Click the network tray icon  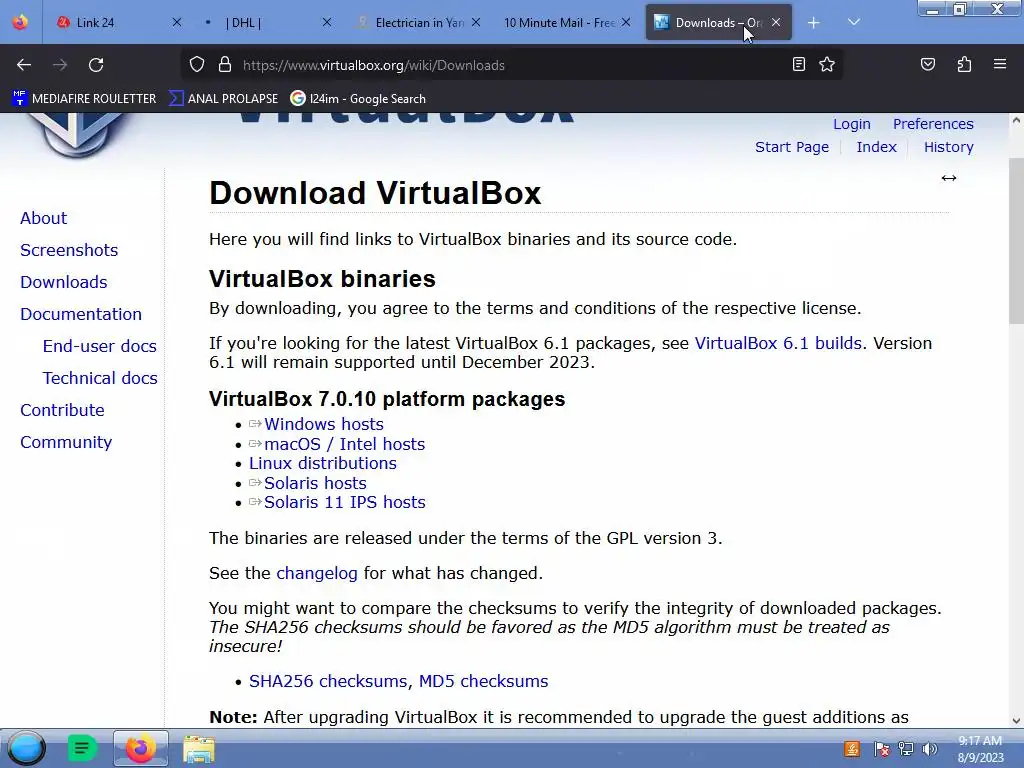tap(906, 749)
